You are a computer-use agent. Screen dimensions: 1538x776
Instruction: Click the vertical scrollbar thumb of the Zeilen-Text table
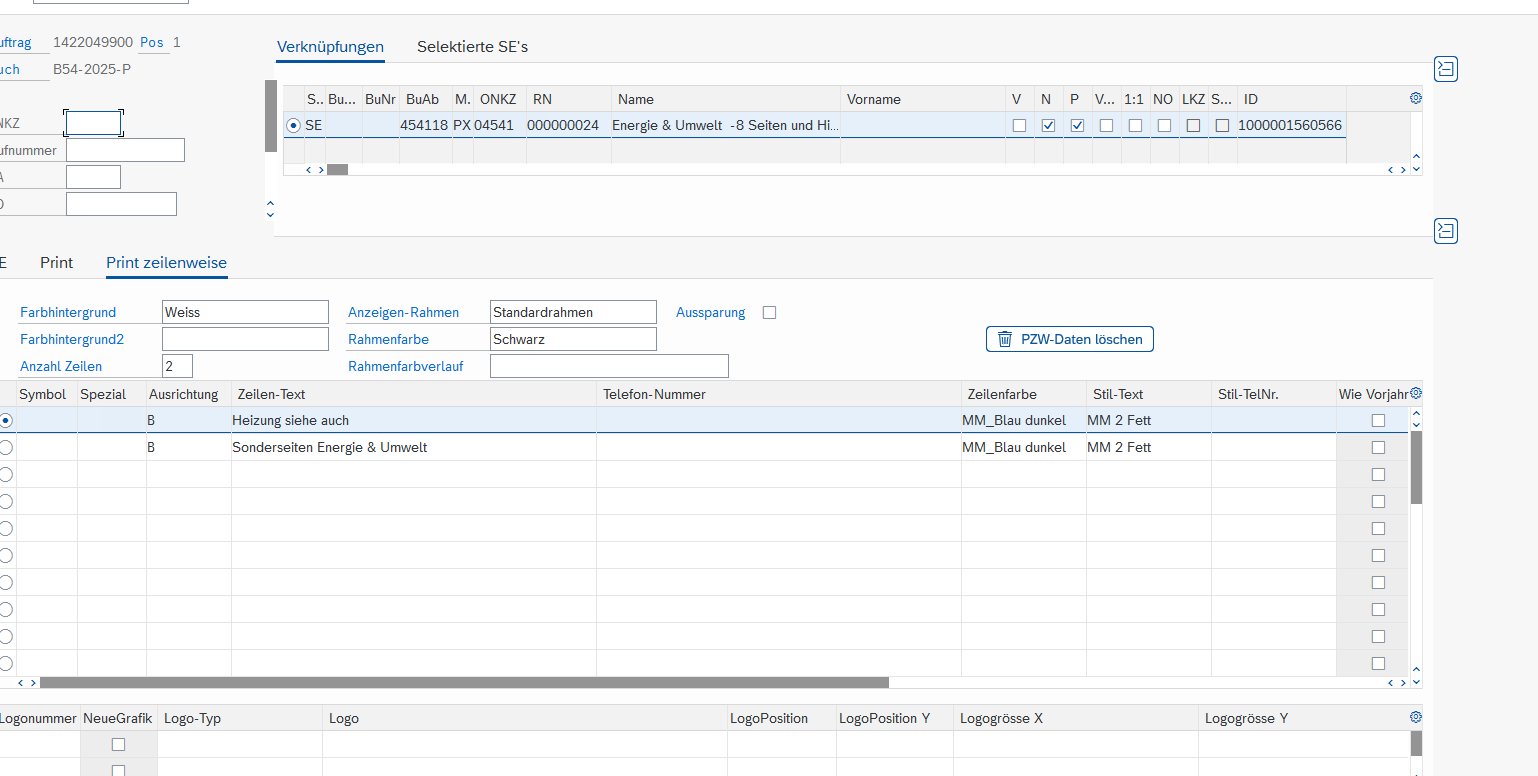click(x=1416, y=467)
